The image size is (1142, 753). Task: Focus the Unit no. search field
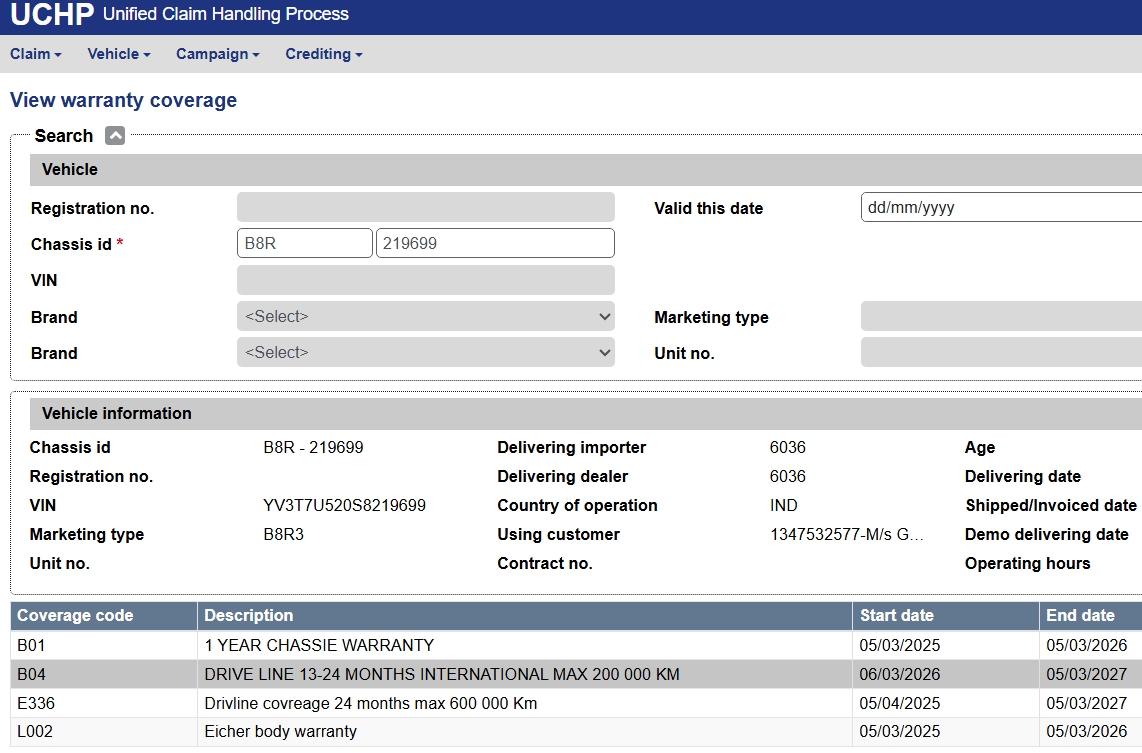[x=1001, y=352]
